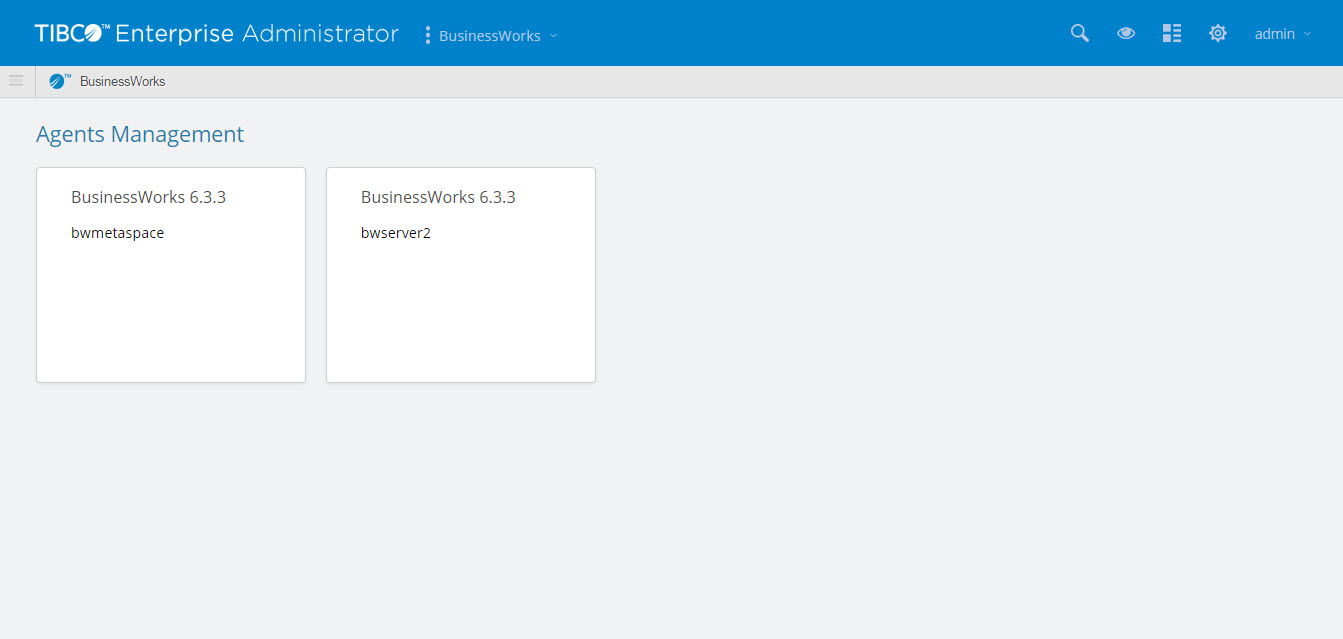The image size is (1343, 639).
Task: Click BusinessWorks 6.3.3 title on bwserver2 card
Action: click(438, 197)
